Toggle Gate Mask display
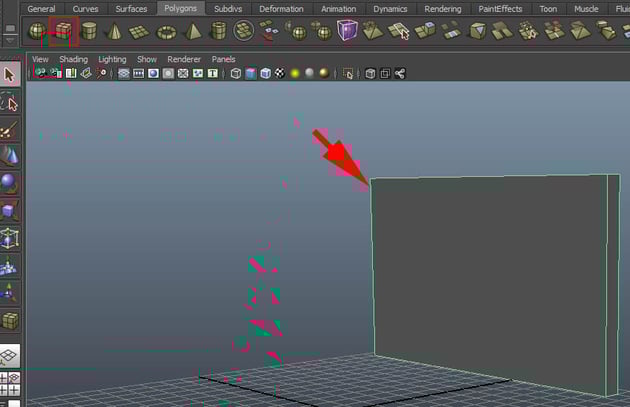The image size is (630, 407). (x=168, y=74)
